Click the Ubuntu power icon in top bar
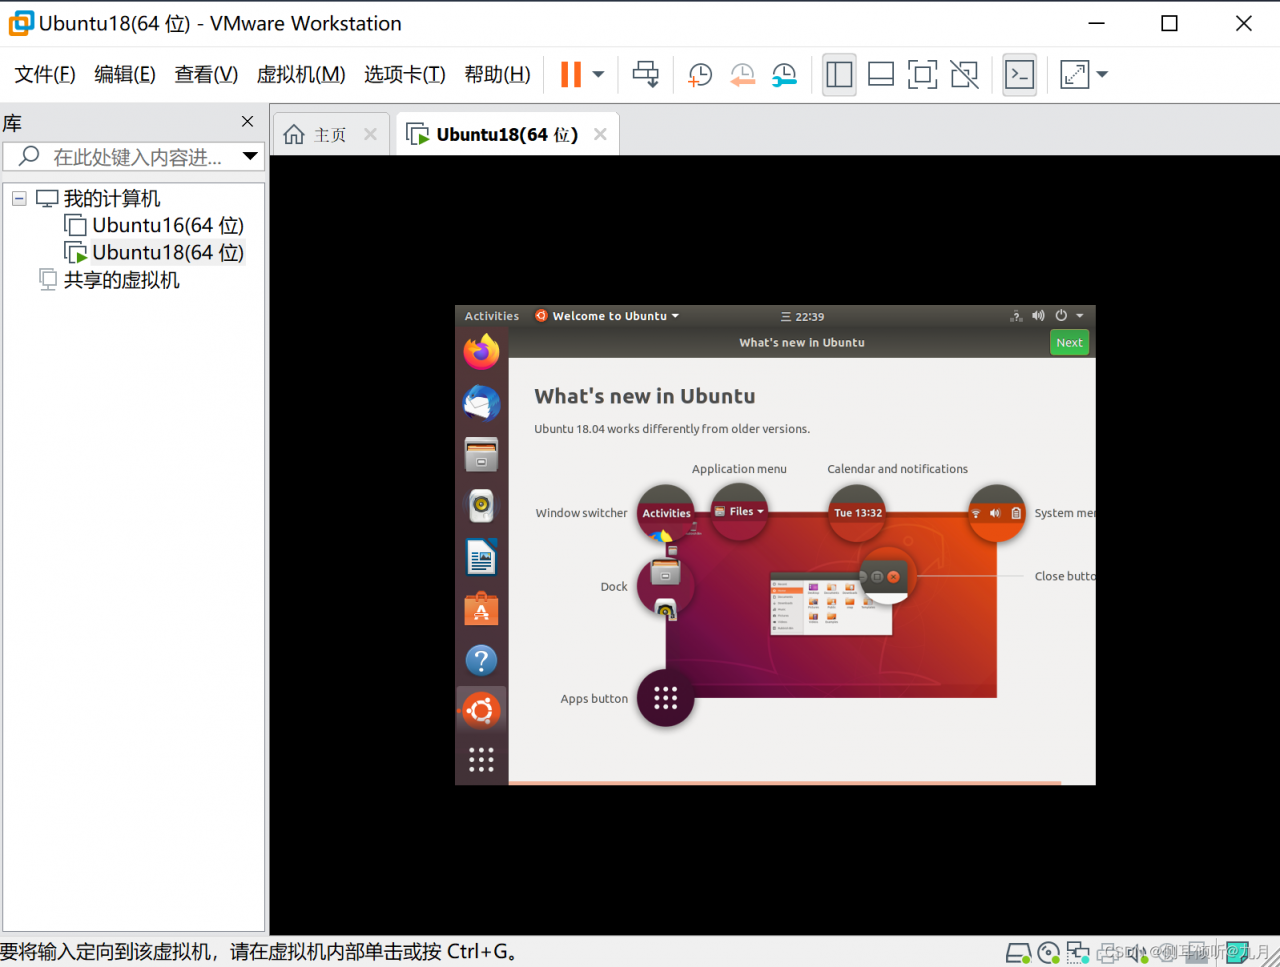 (x=1061, y=316)
